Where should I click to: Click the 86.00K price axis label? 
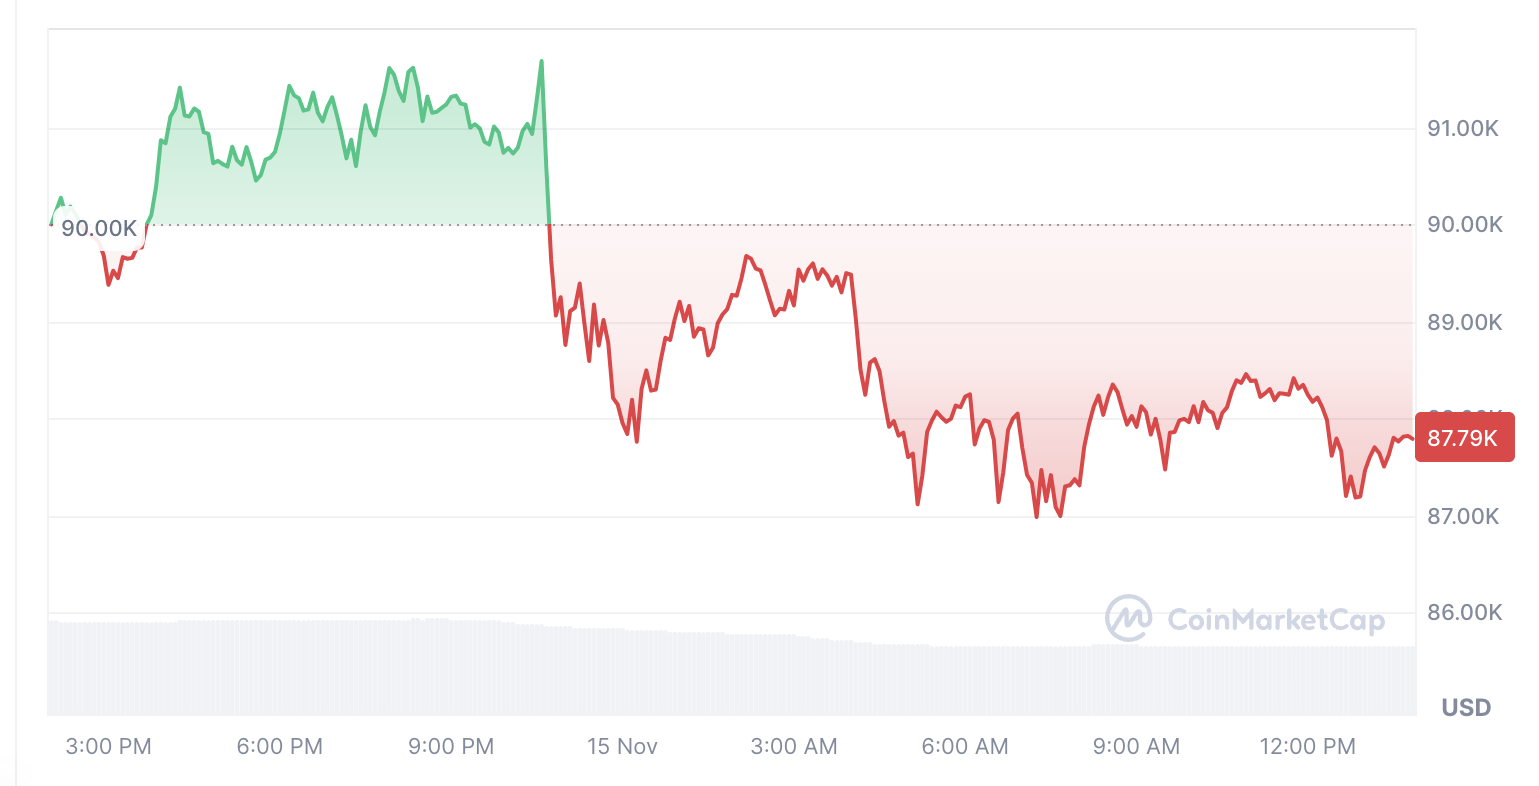click(1464, 612)
